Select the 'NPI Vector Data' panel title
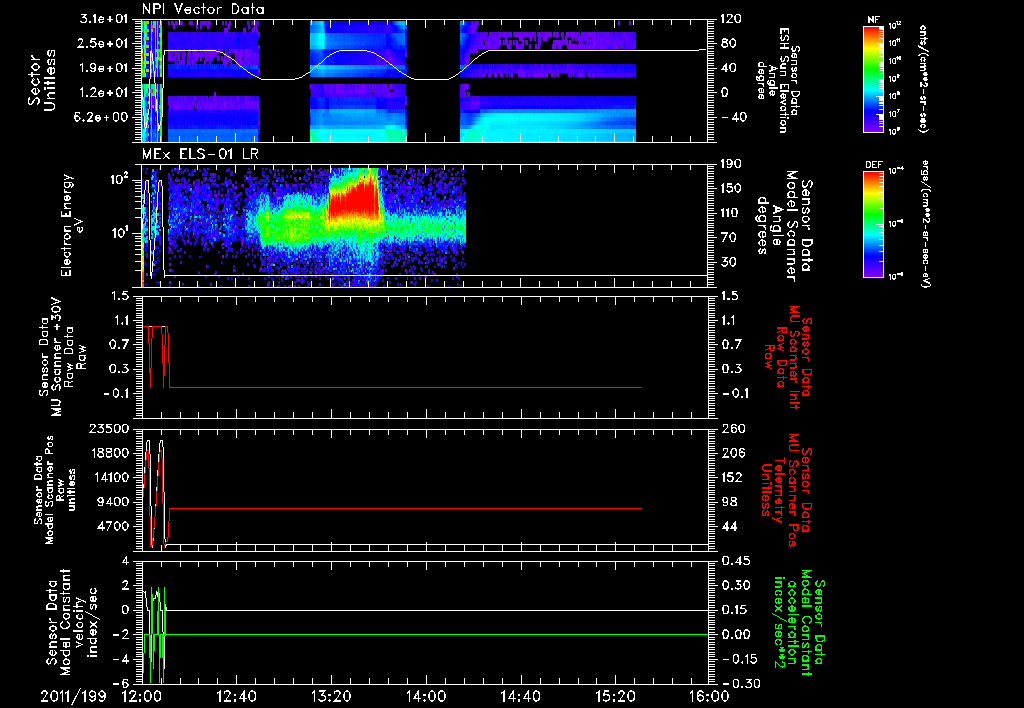Viewport: 1024px width, 708px height. coord(203,9)
